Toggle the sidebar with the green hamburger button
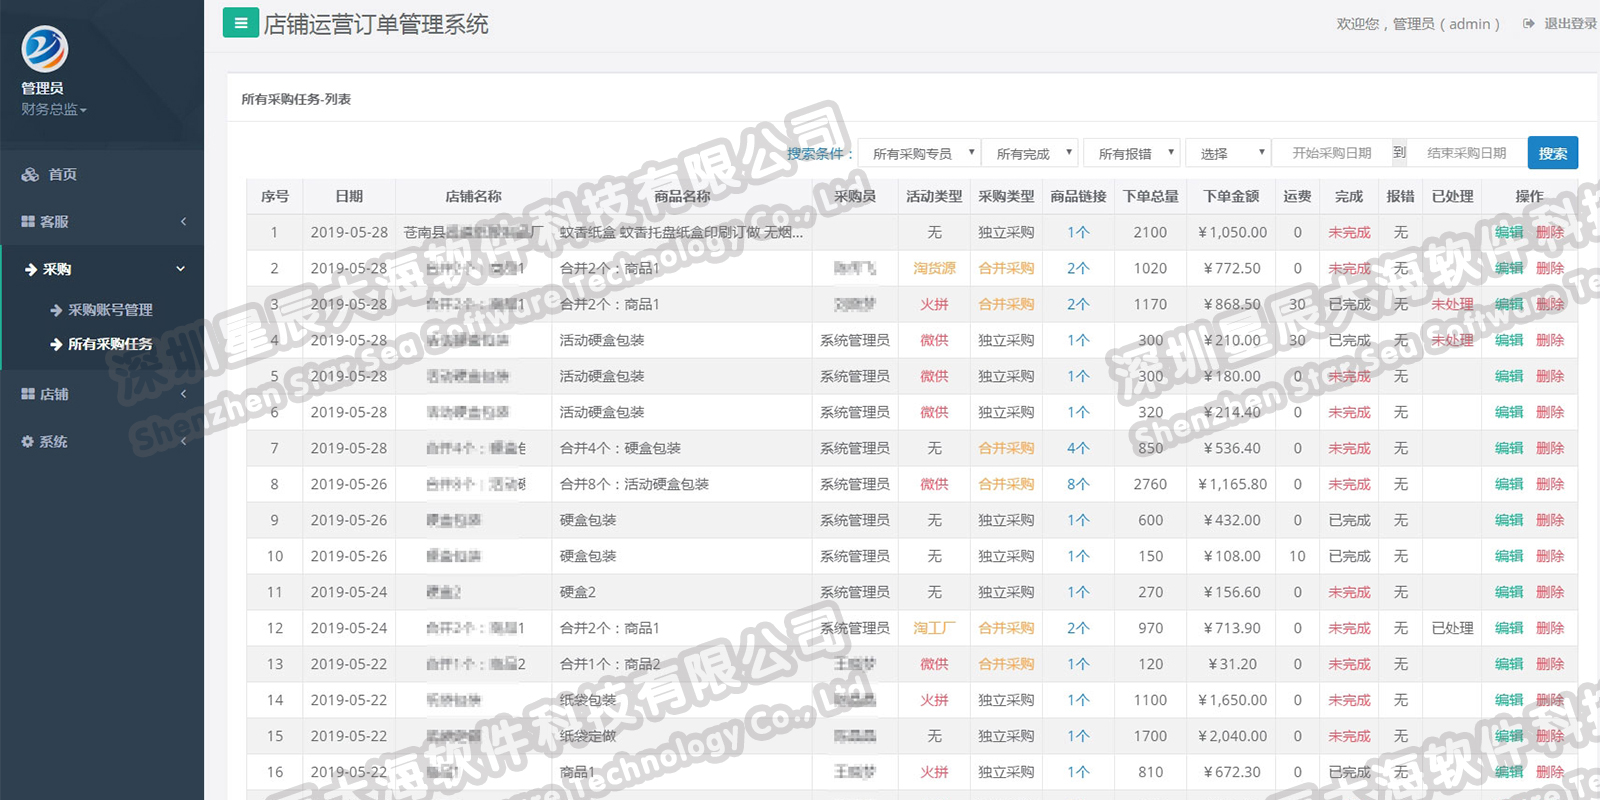This screenshot has height=800, width=1600. click(240, 23)
